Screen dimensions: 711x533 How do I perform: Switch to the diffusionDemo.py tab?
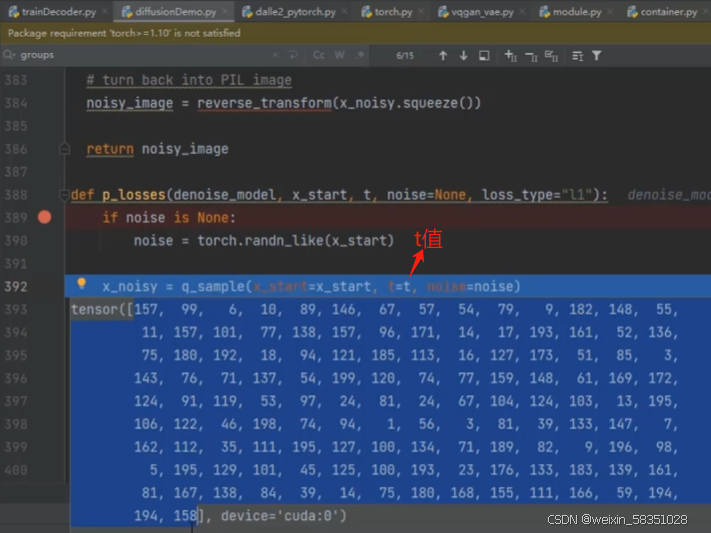point(175,12)
